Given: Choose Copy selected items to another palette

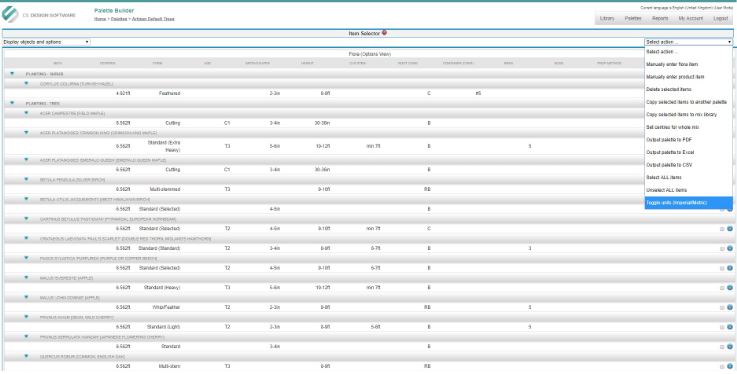Looking at the screenshot, I should click(x=688, y=102).
